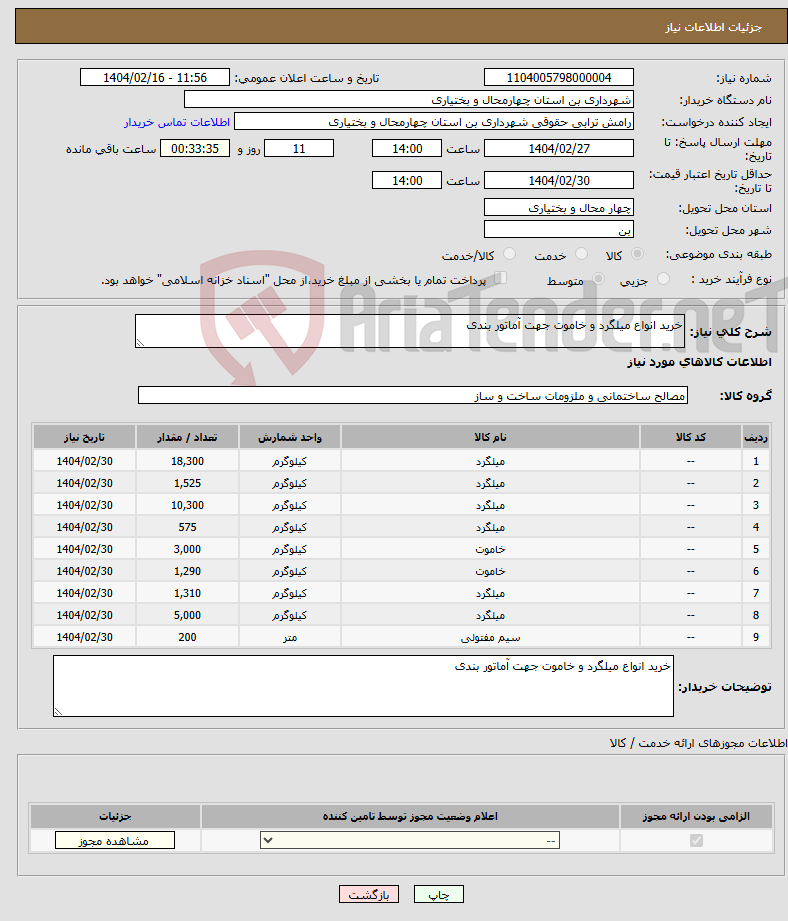The image size is (788, 921).
Task: Select the متوسط purchase type radio
Action: (598, 278)
